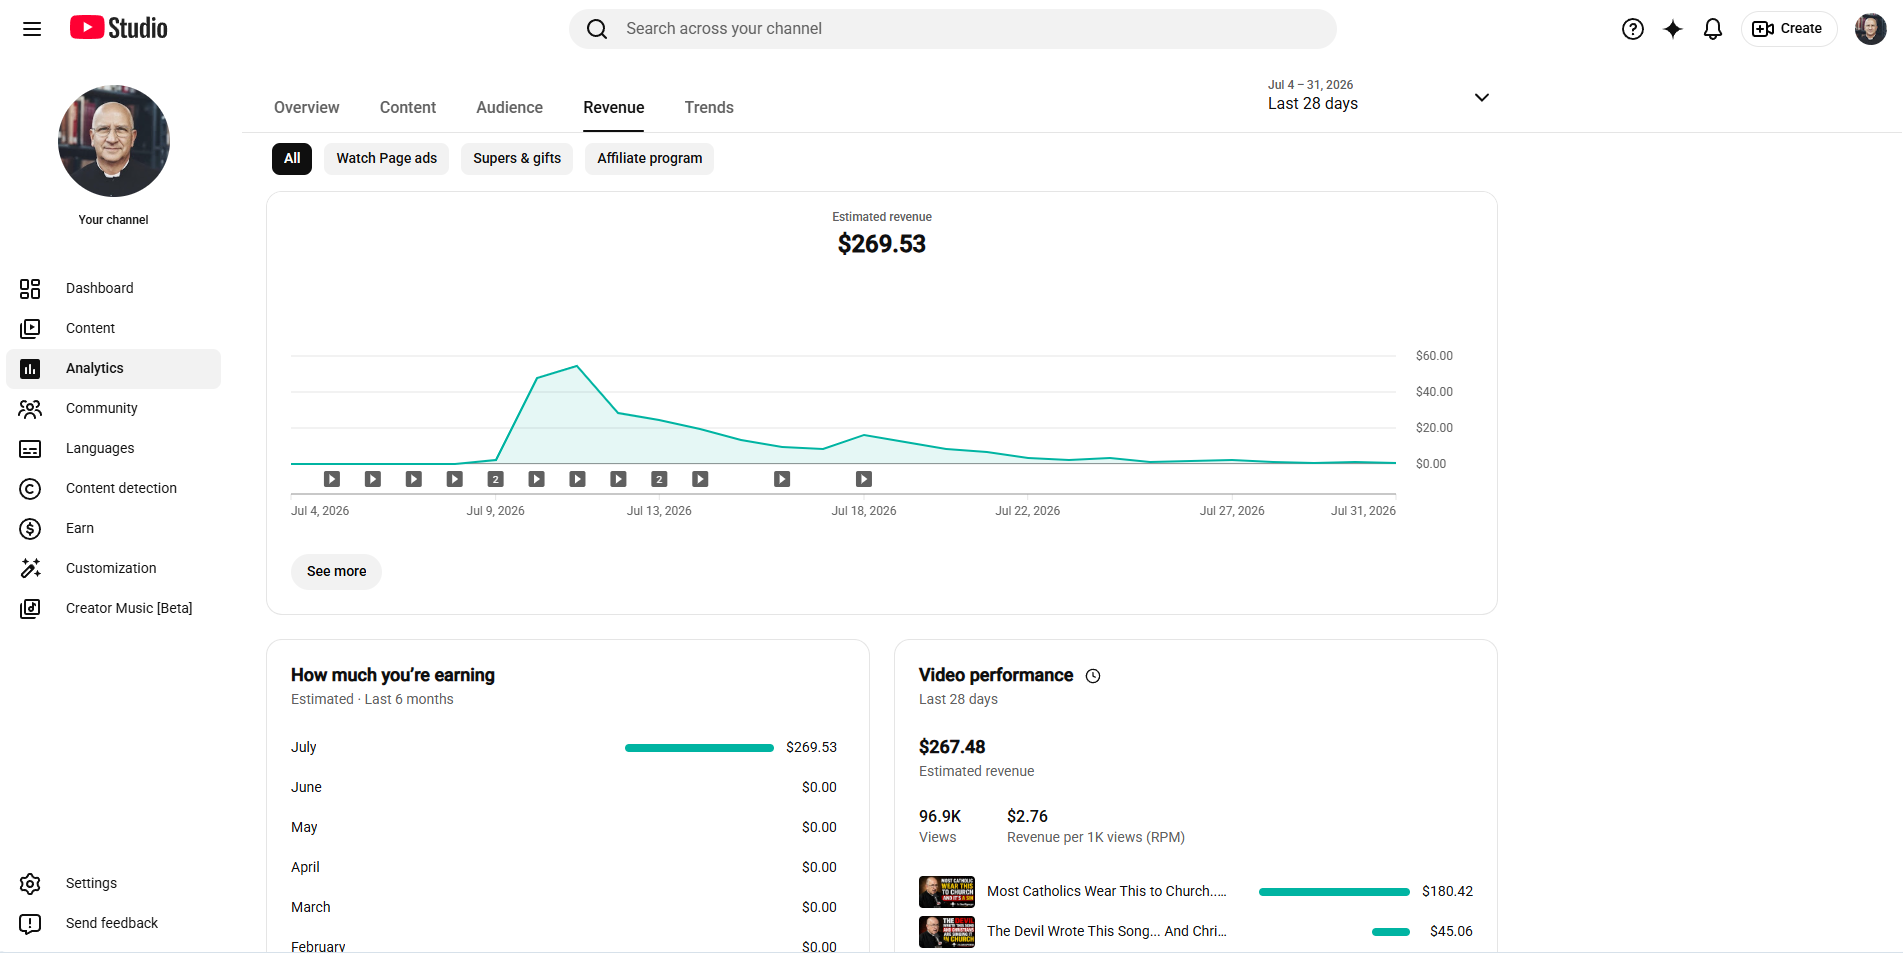Click the $45.06 video revenue value
The height and width of the screenshot is (953, 1903).
coord(1451,931)
